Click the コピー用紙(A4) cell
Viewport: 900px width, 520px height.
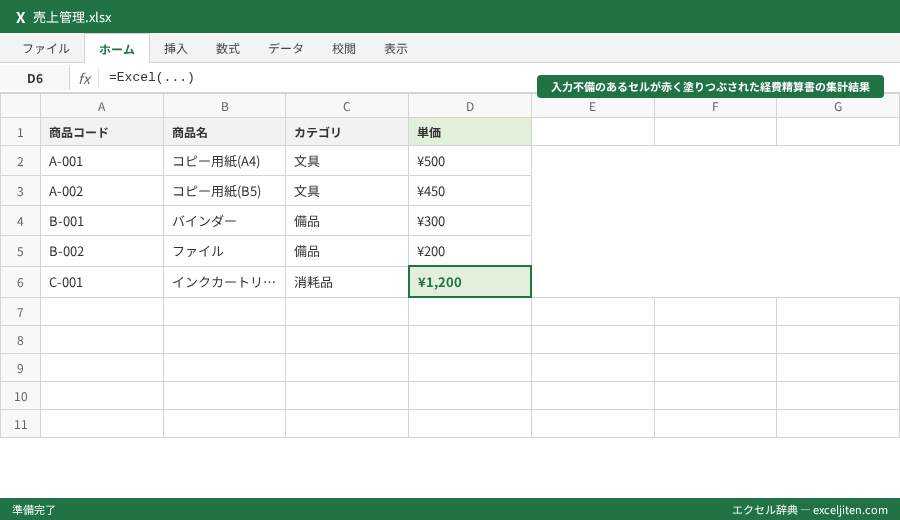click(224, 161)
